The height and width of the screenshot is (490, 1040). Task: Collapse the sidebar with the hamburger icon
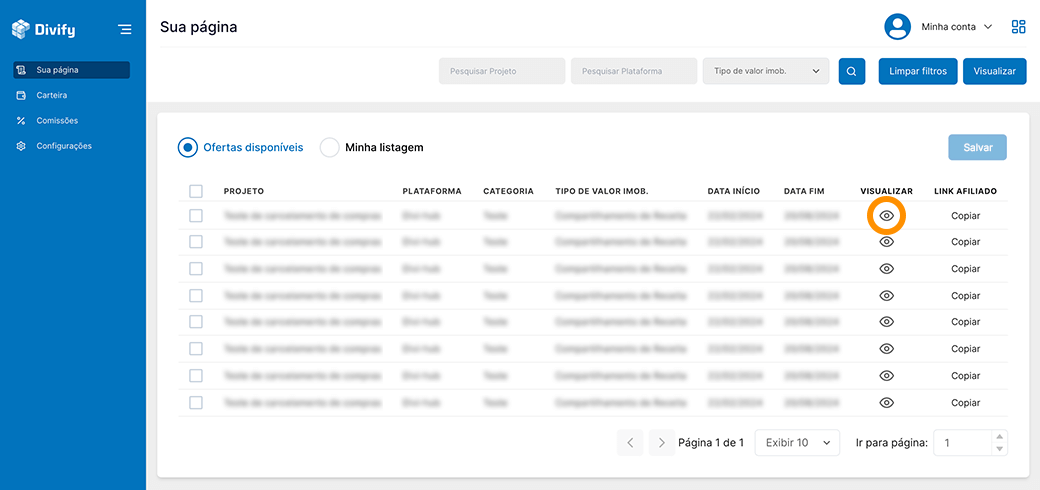point(124,29)
